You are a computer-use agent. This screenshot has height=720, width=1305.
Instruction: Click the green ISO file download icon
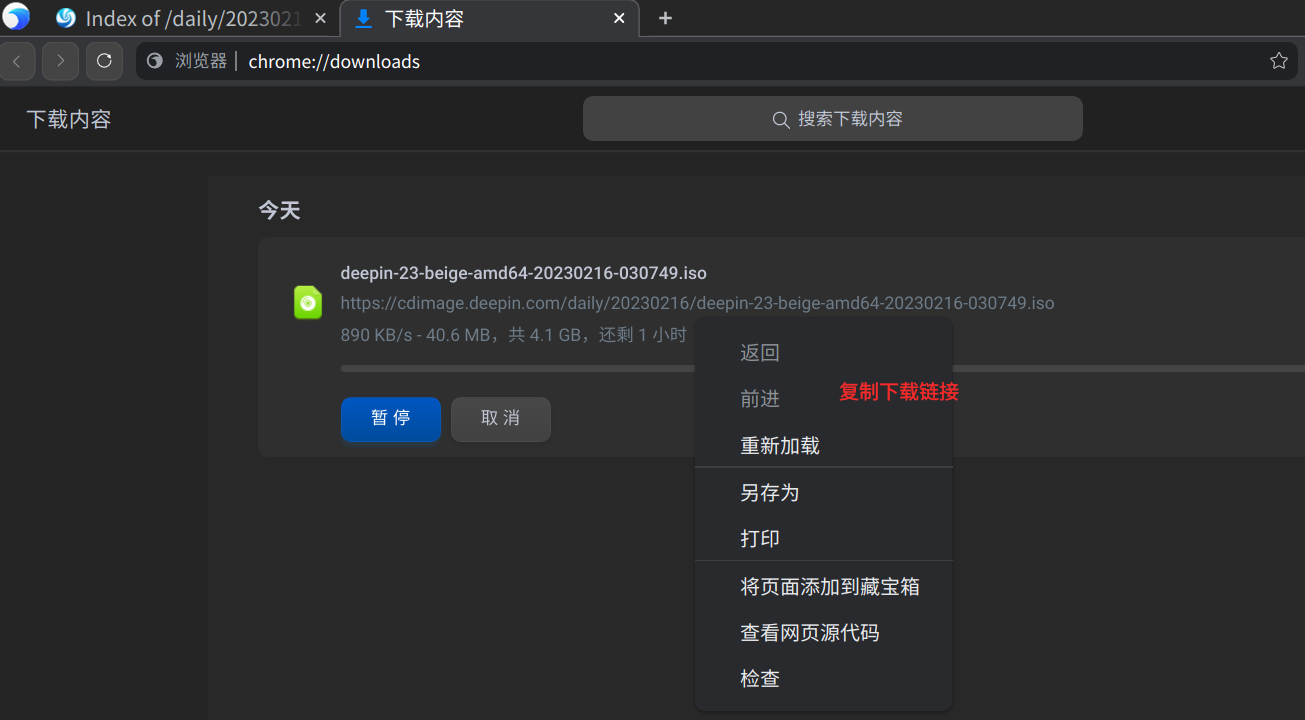307,302
